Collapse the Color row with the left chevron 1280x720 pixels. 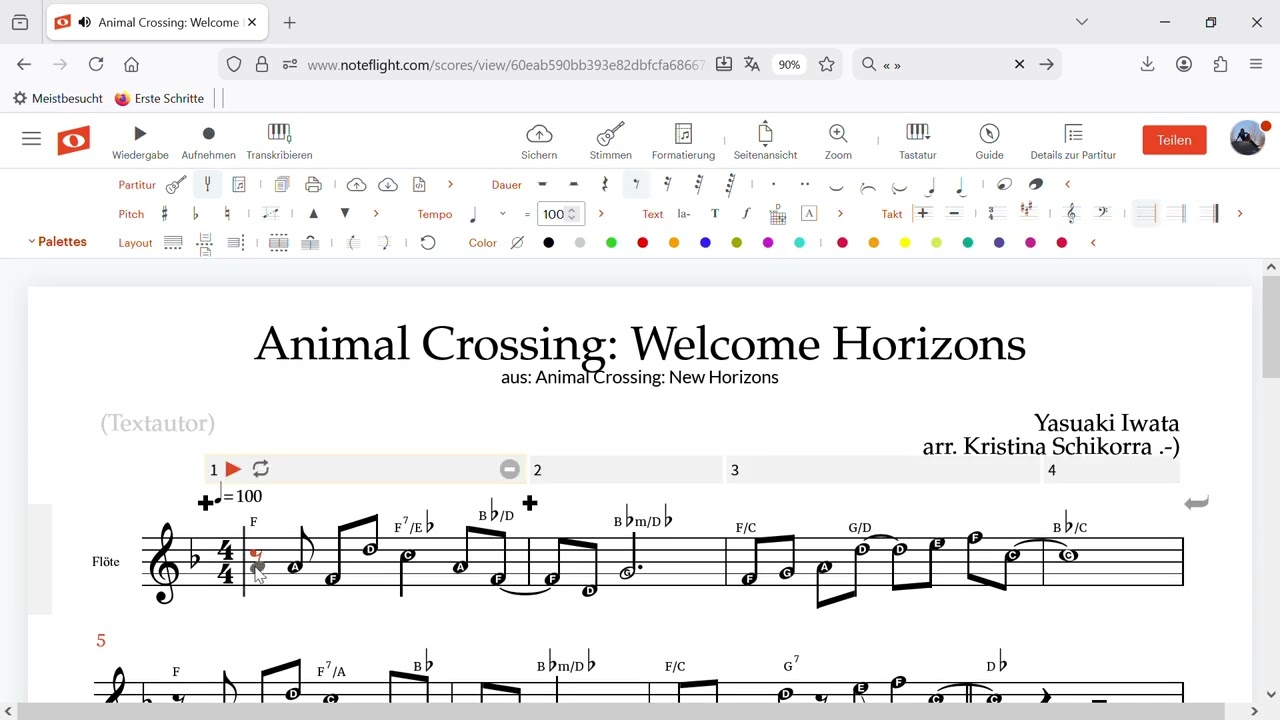[1093, 243]
